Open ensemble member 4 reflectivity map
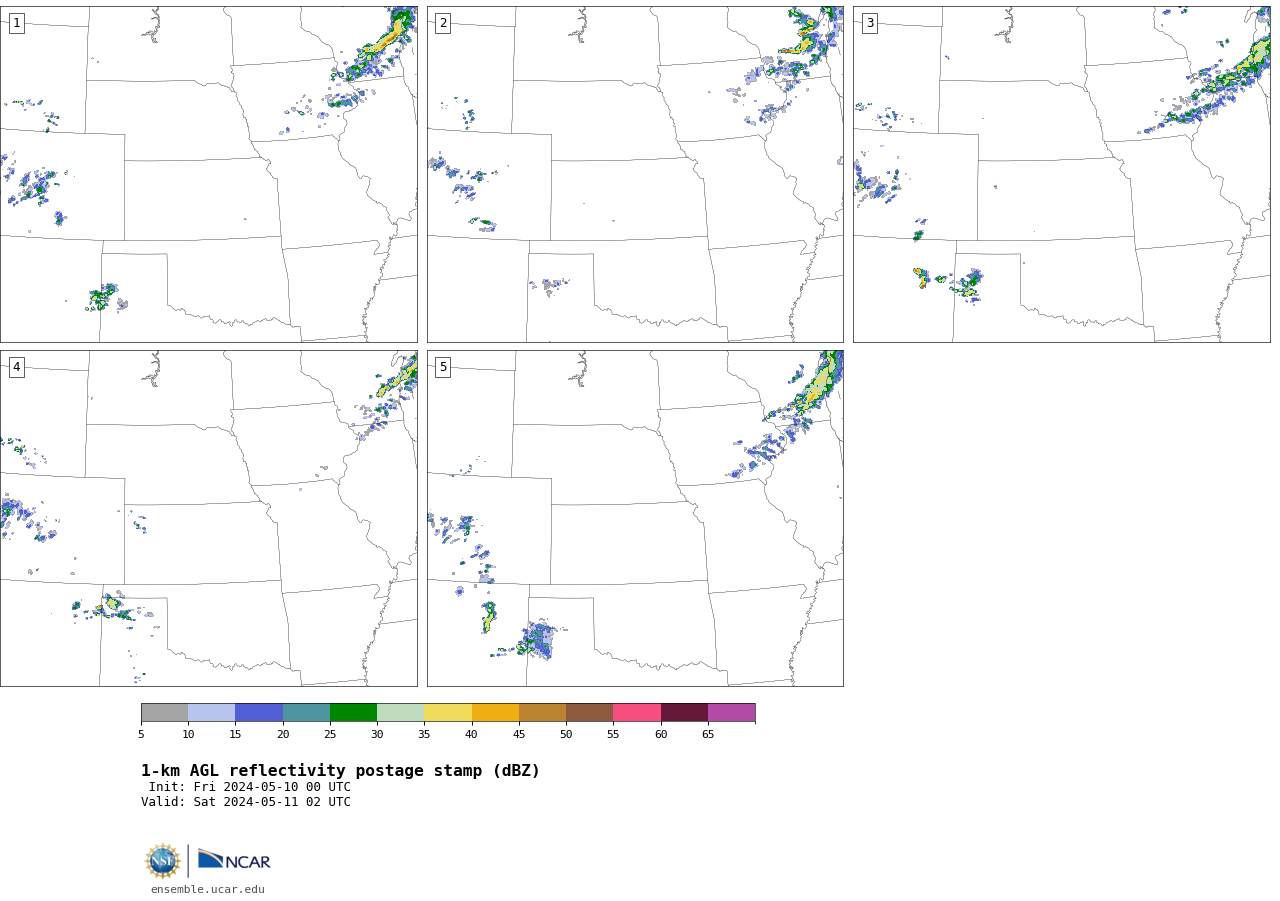1280x901 pixels. 208,518
